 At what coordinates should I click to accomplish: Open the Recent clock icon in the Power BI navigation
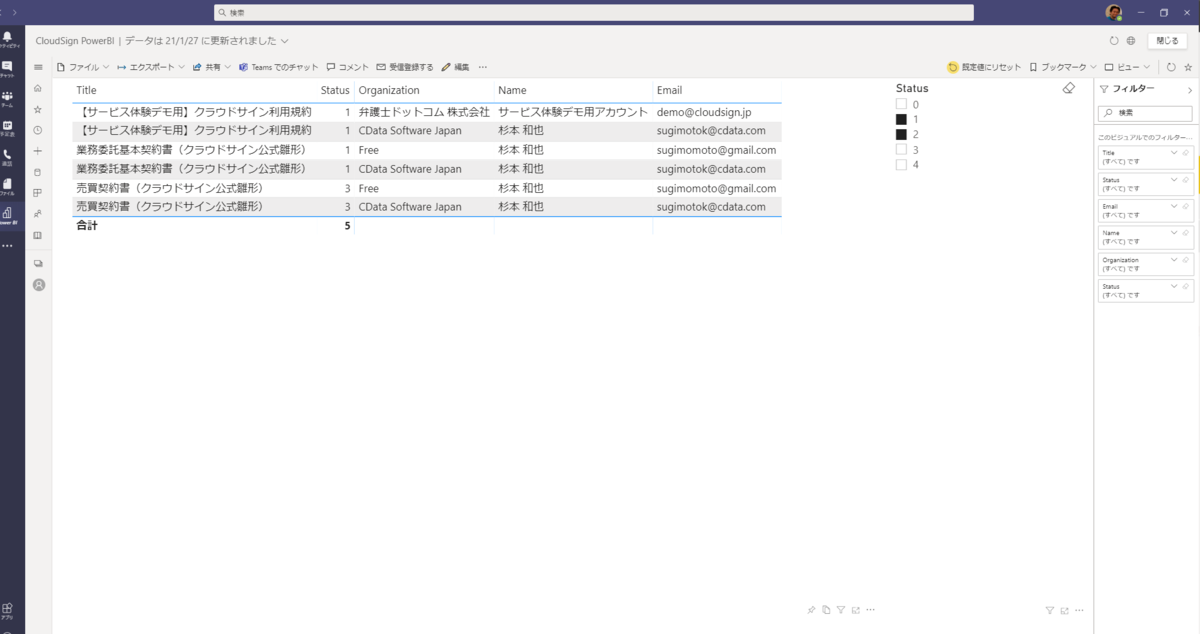(x=38, y=130)
